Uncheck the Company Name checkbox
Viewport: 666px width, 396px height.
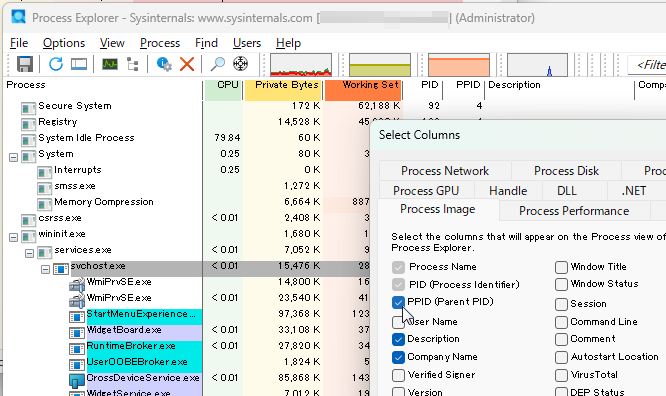[398, 357]
